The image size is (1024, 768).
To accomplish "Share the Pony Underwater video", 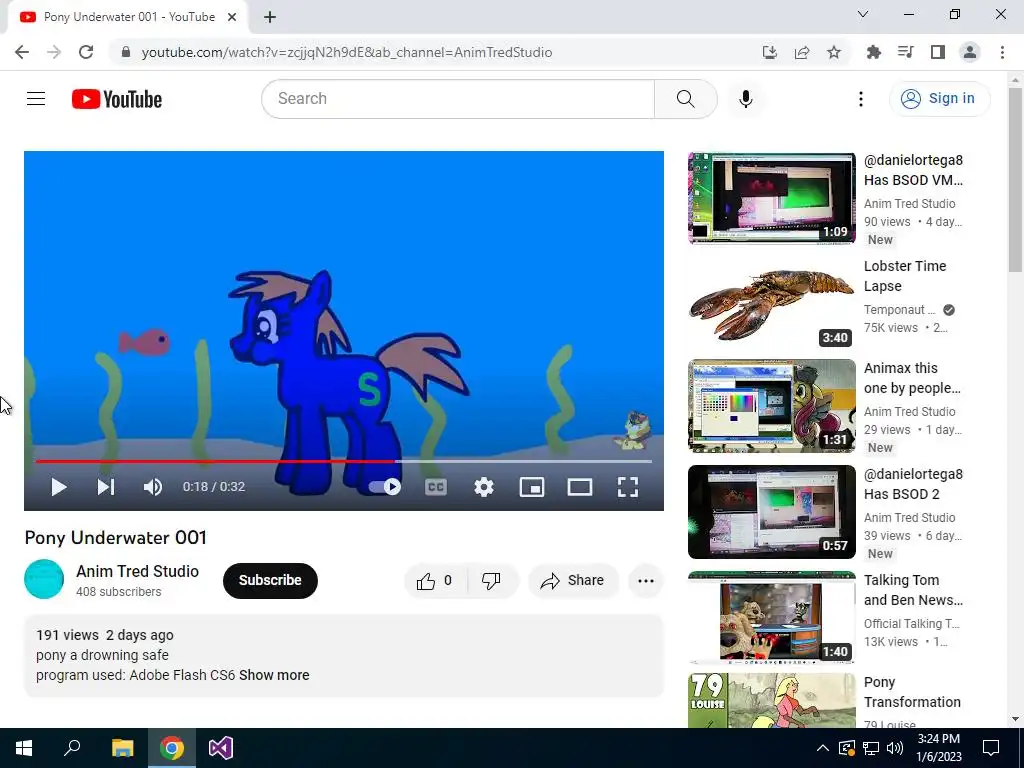I will pyautogui.click(x=573, y=581).
